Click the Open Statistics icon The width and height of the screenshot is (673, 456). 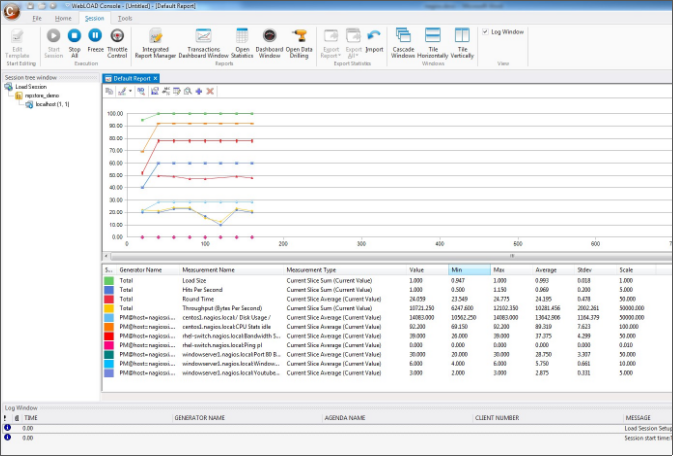click(242, 36)
